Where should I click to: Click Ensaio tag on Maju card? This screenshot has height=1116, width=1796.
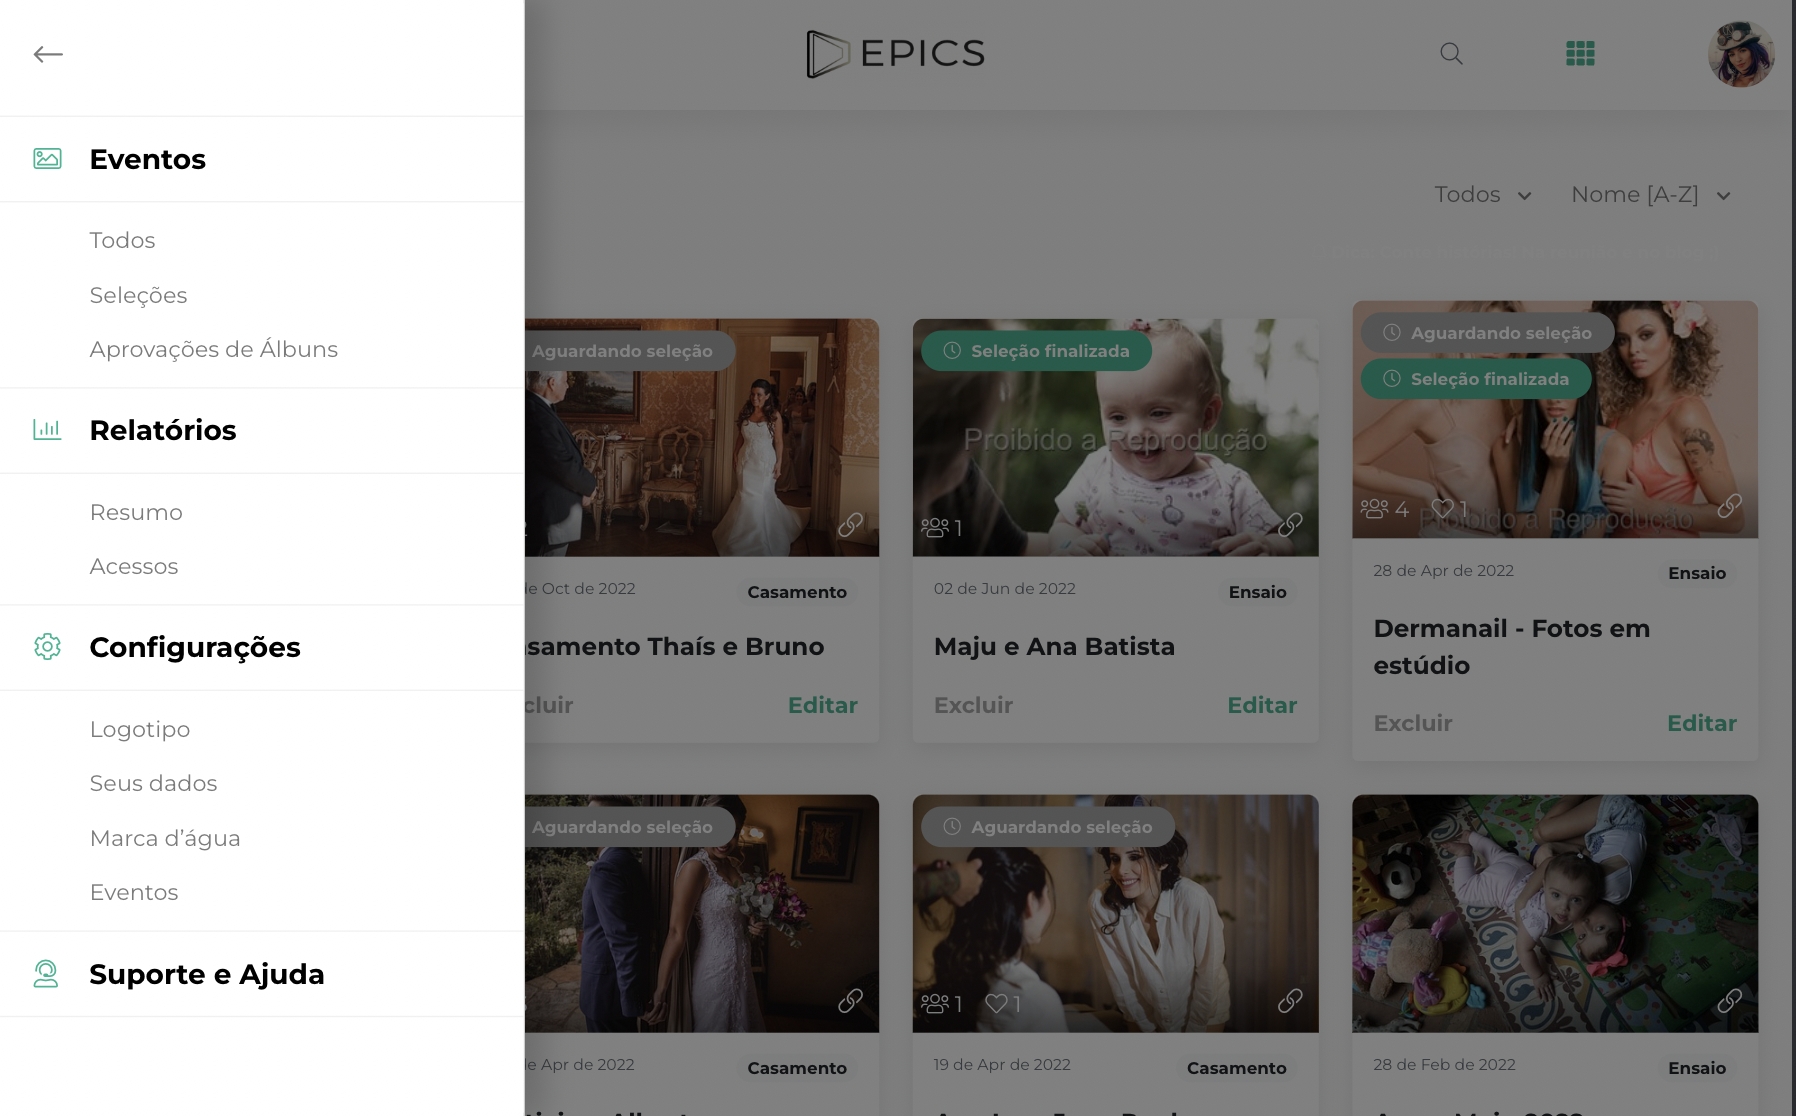(1257, 592)
